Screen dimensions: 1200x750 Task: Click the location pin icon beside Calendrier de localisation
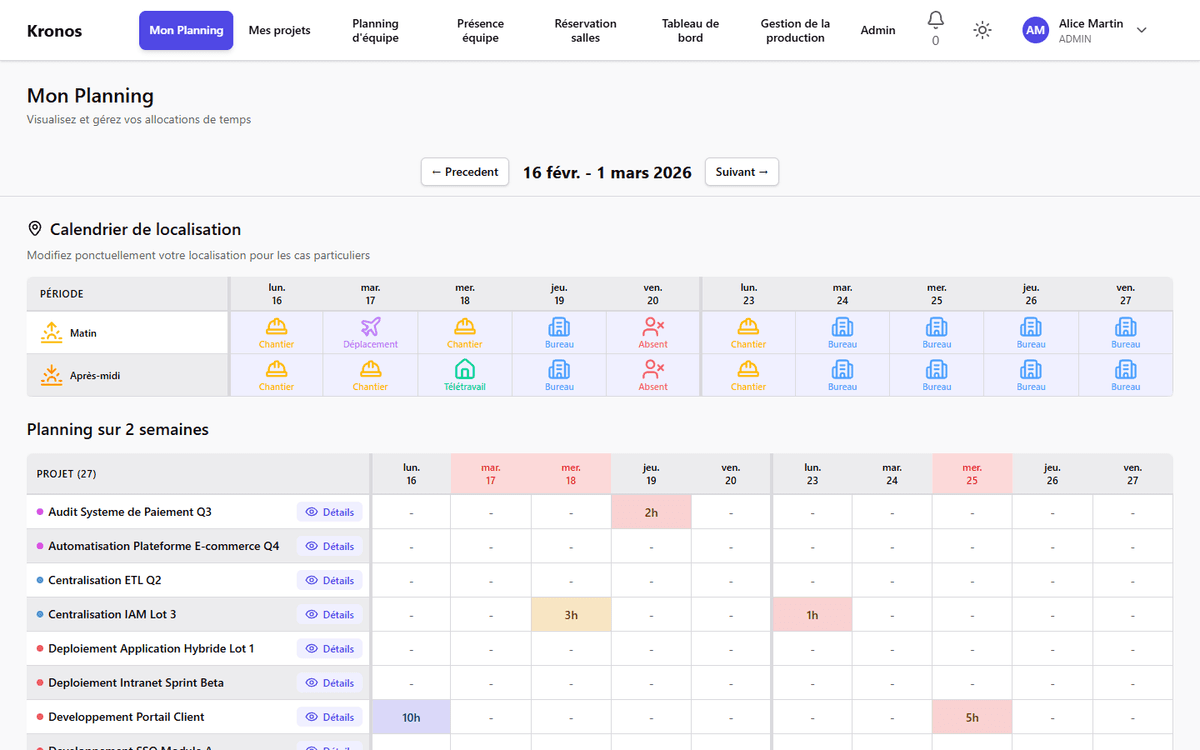34,228
